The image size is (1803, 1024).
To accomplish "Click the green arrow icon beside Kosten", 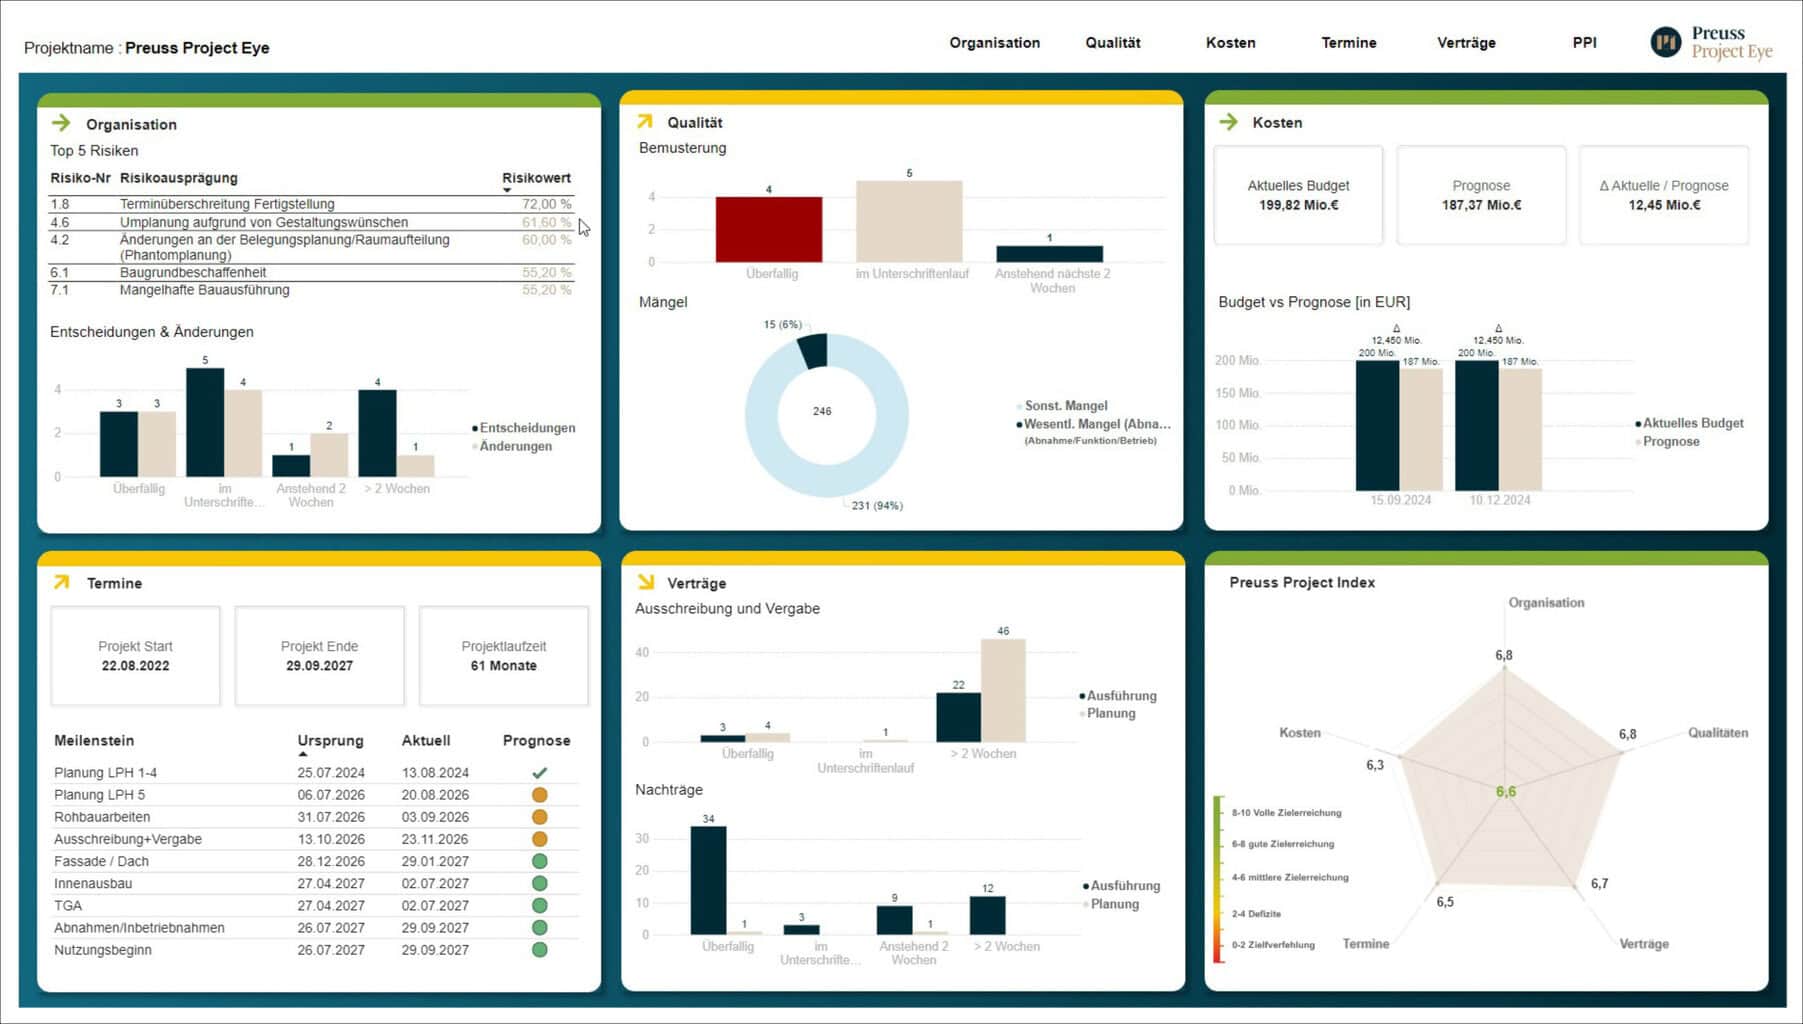I will point(1228,122).
